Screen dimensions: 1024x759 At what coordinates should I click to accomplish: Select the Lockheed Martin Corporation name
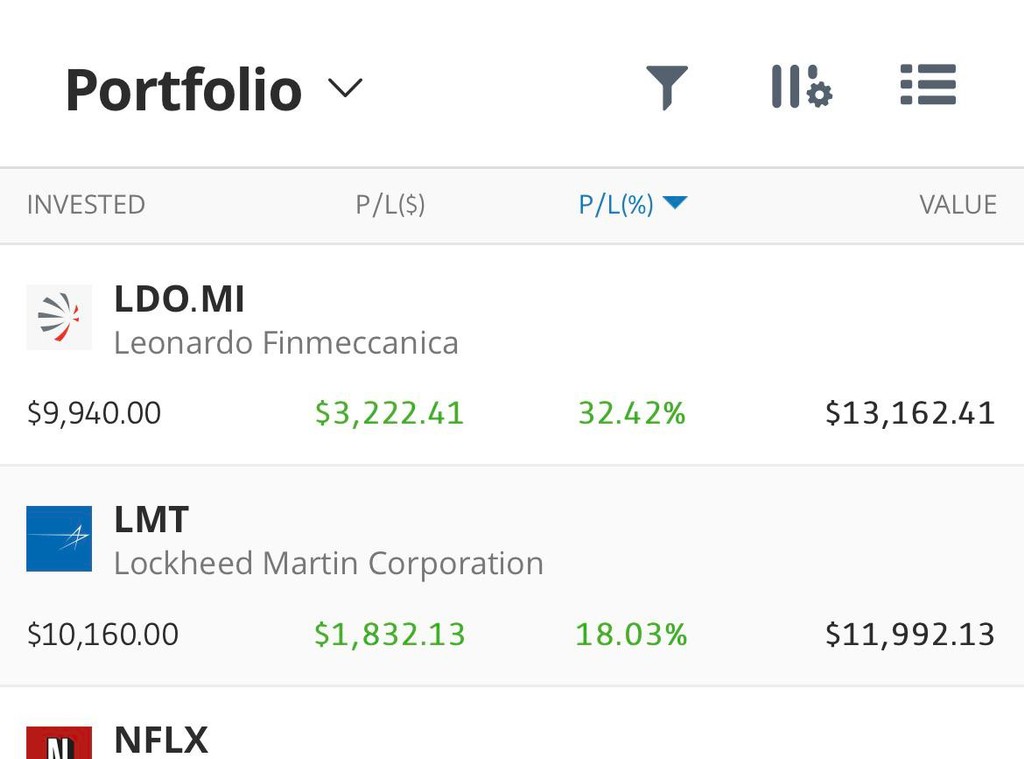point(328,563)
